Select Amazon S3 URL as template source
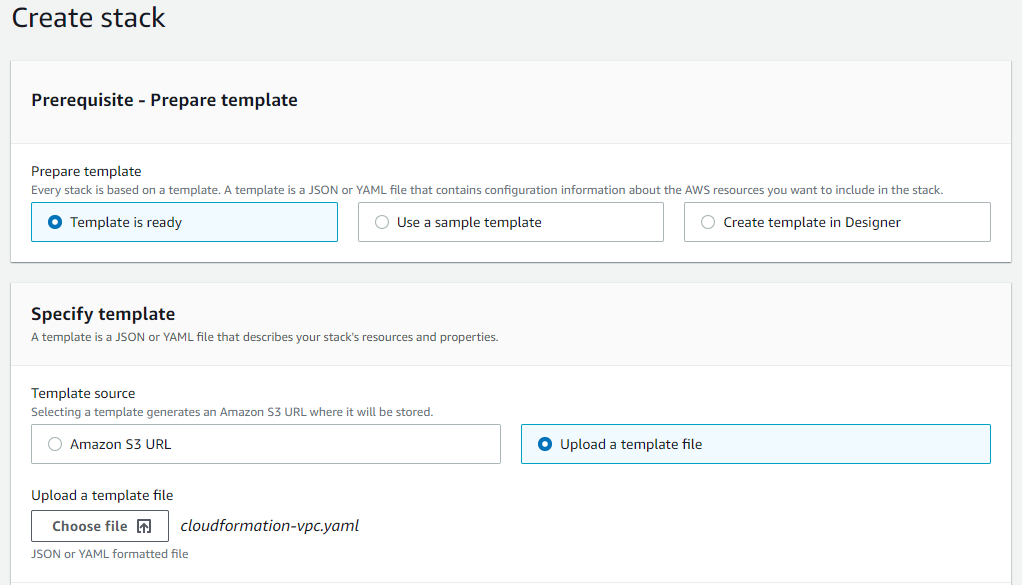 pyautogui.click(x=266, y=444)
